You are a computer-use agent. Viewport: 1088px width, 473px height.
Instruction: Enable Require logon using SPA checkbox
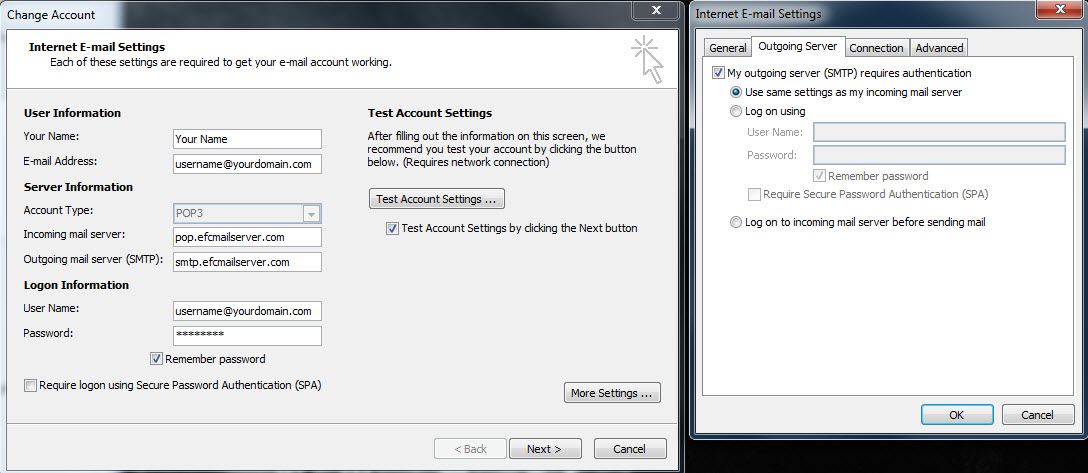(x=30, y=385)
